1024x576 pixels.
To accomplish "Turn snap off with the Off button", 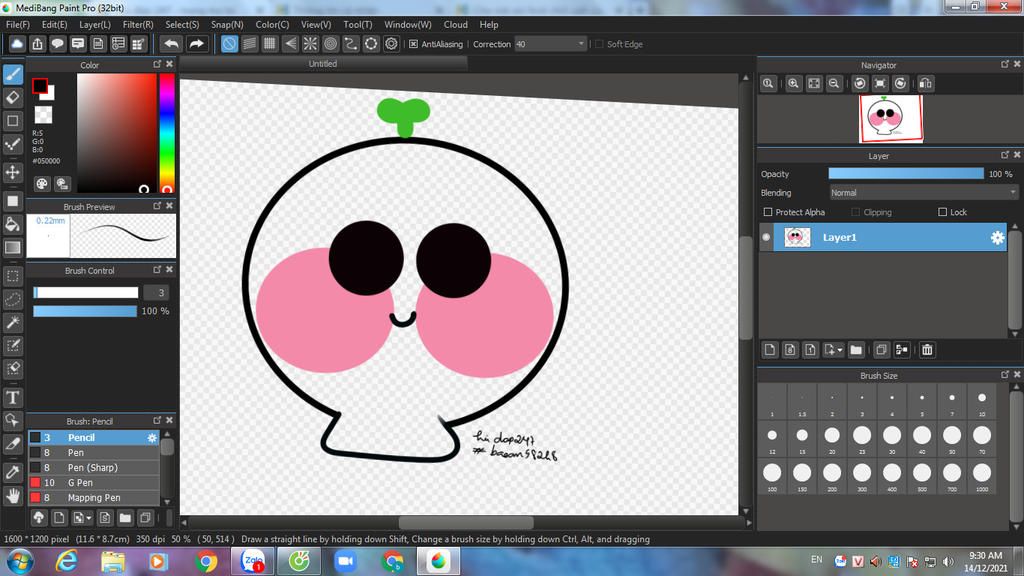I will pyautogui.click(x=229, y=44).
